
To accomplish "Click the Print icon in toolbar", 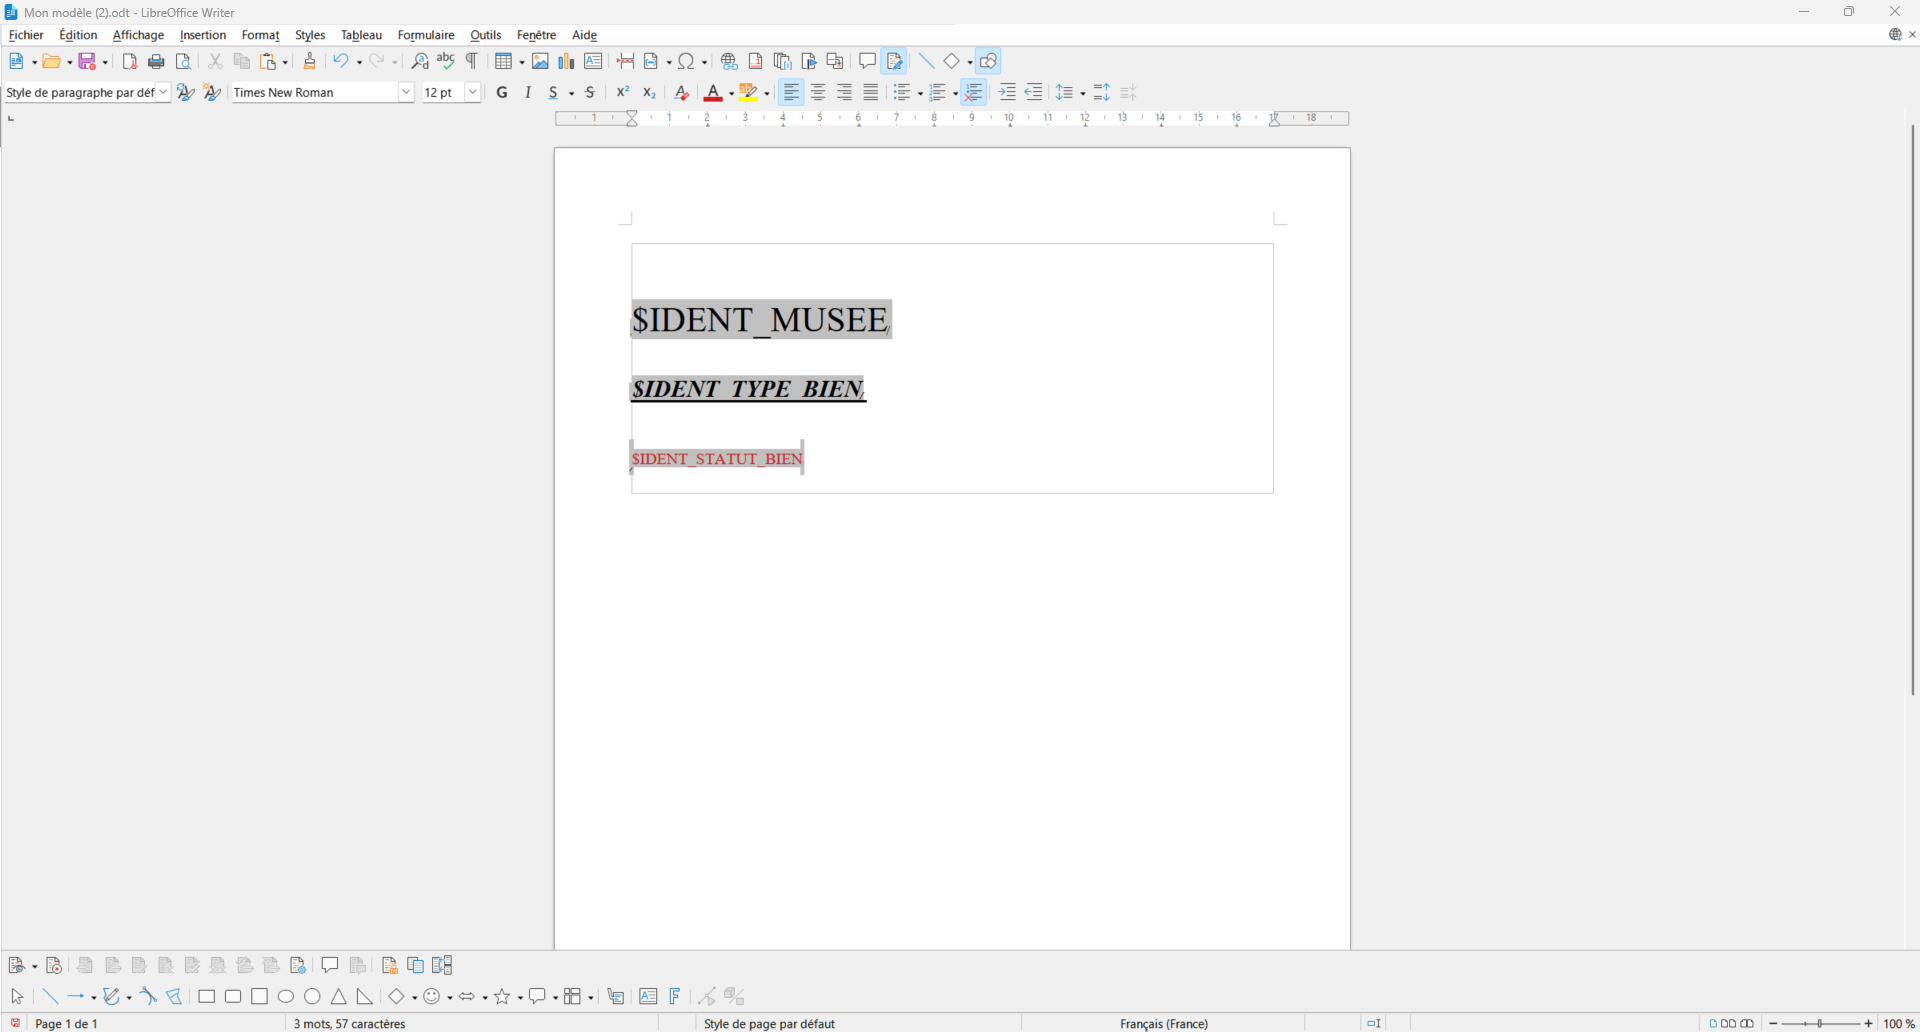I will tap(156, 62).
